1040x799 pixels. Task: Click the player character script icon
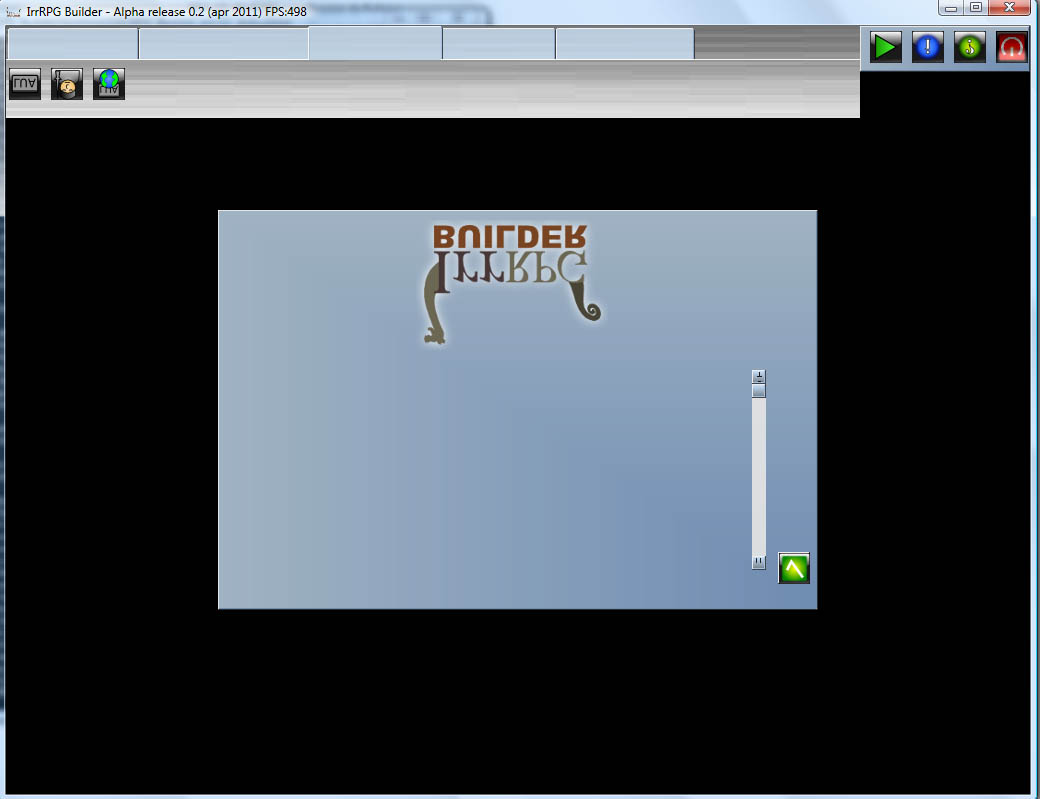pos(67,85)
